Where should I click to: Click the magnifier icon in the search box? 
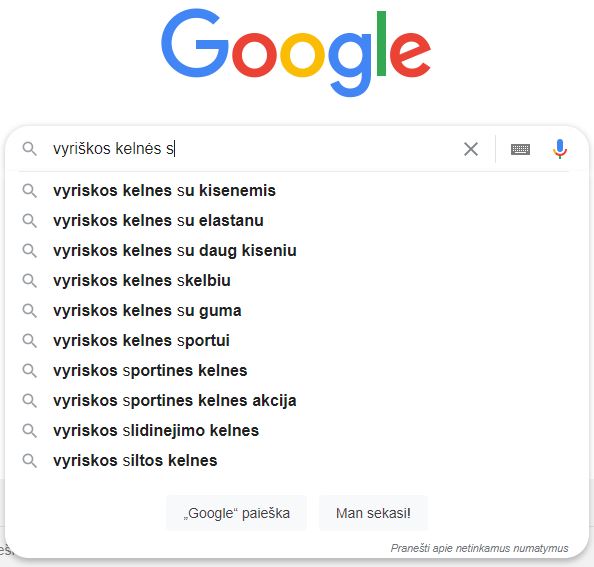coord(30,149)
